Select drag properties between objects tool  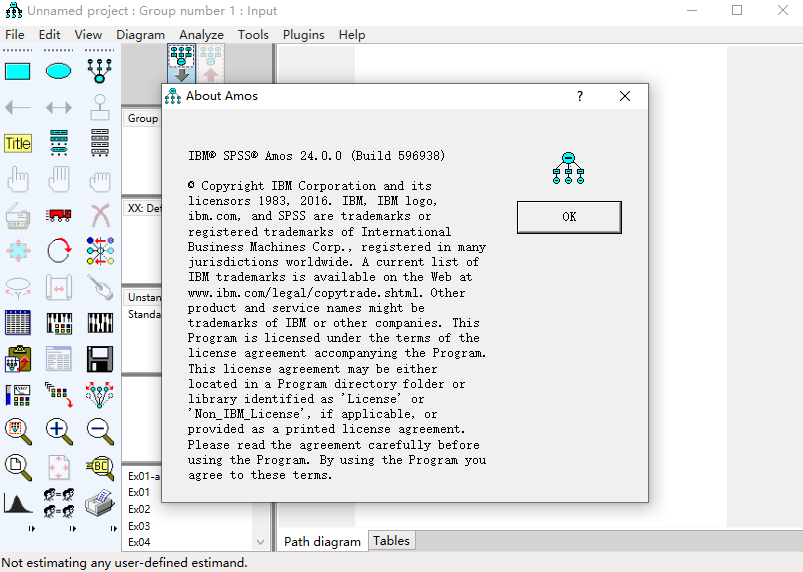coord(58,395)
